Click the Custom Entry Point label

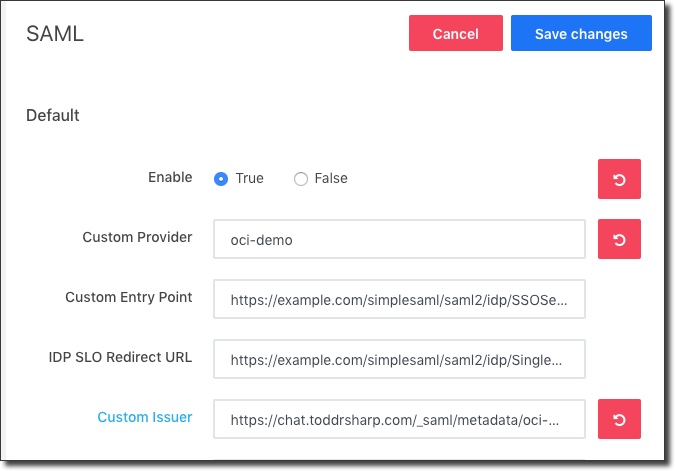[x=128, y=297]
